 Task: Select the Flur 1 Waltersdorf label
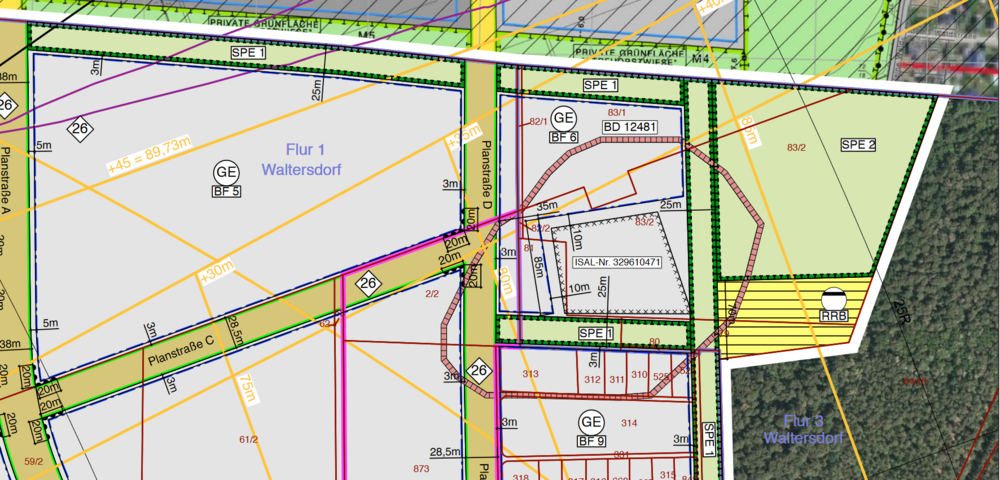302,162
